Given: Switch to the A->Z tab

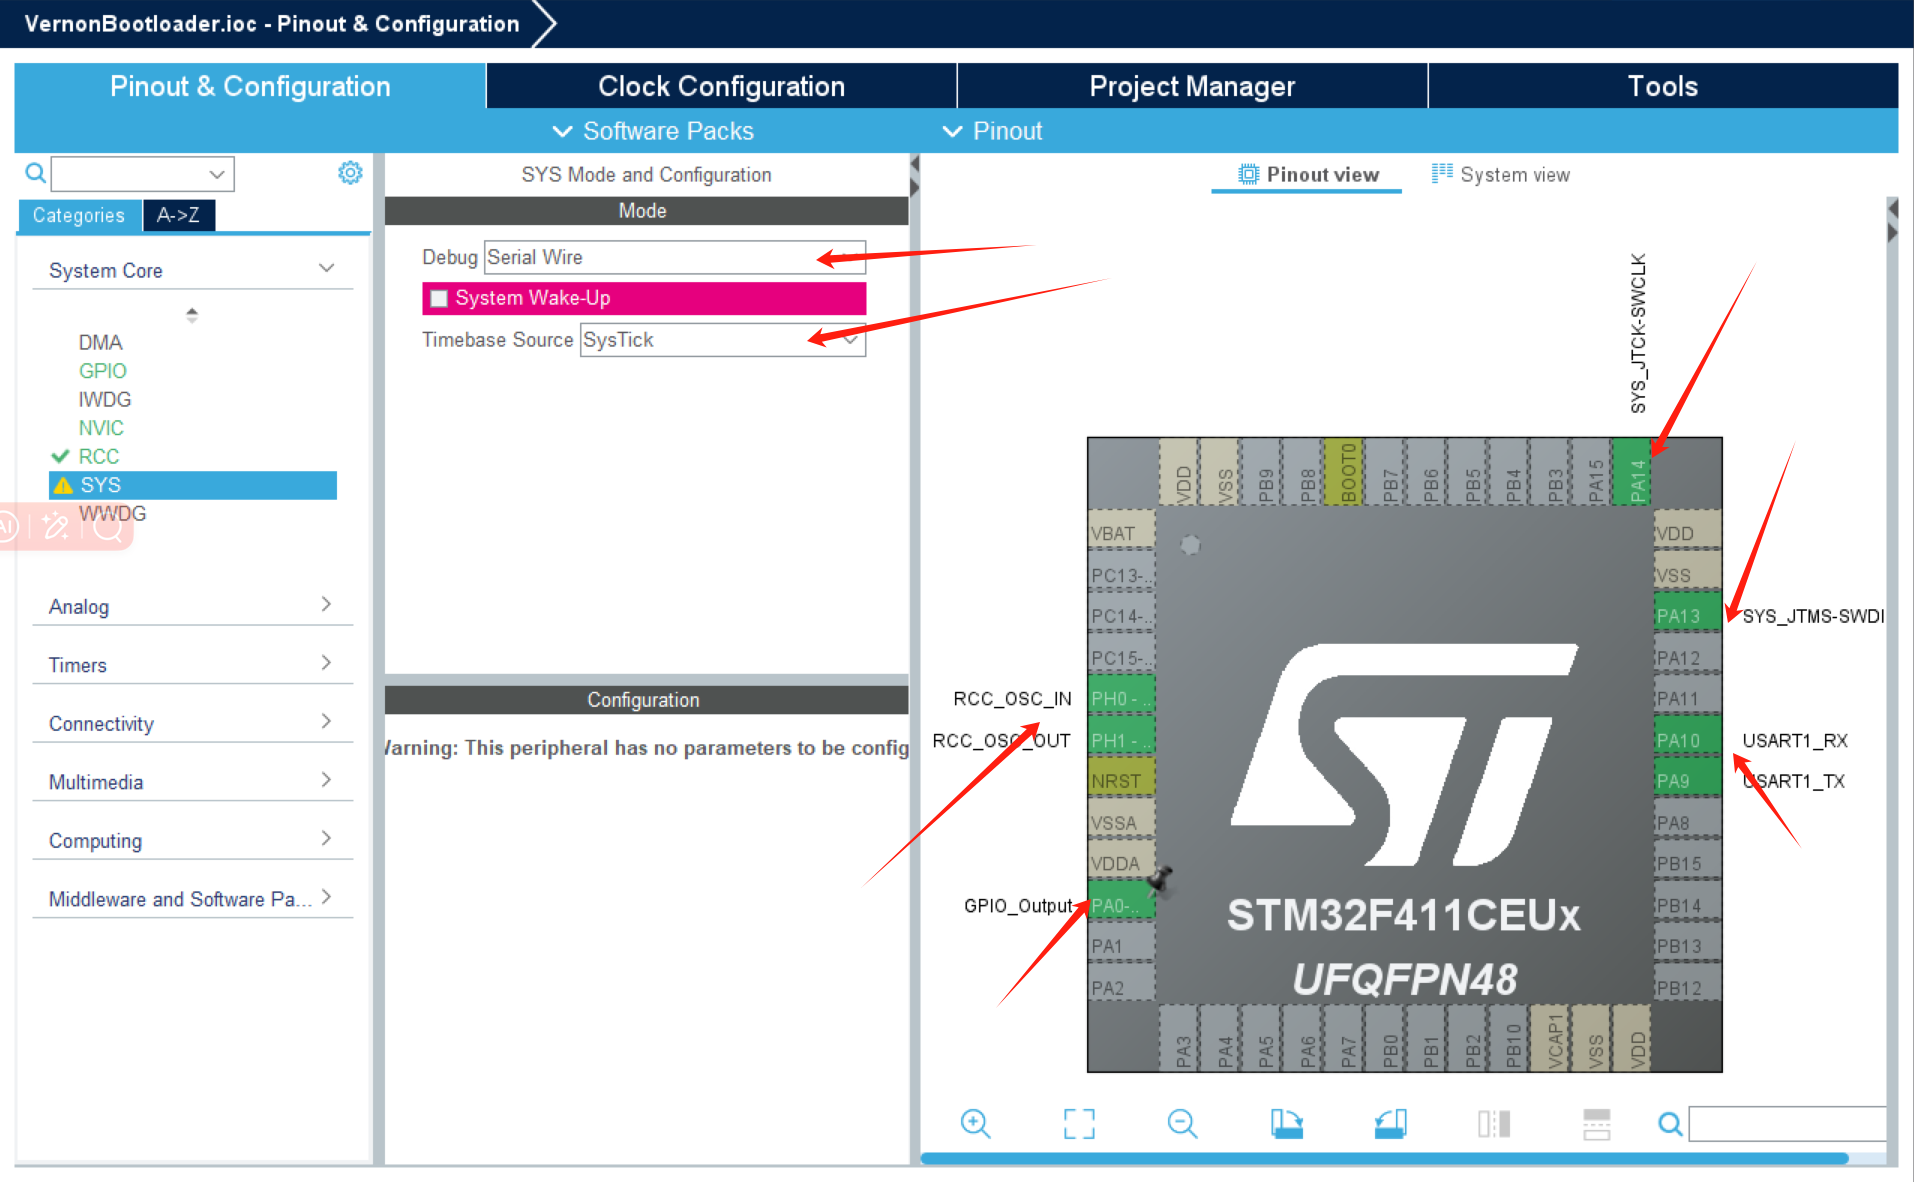Looking at the screenshot, I should coord(178,215).
